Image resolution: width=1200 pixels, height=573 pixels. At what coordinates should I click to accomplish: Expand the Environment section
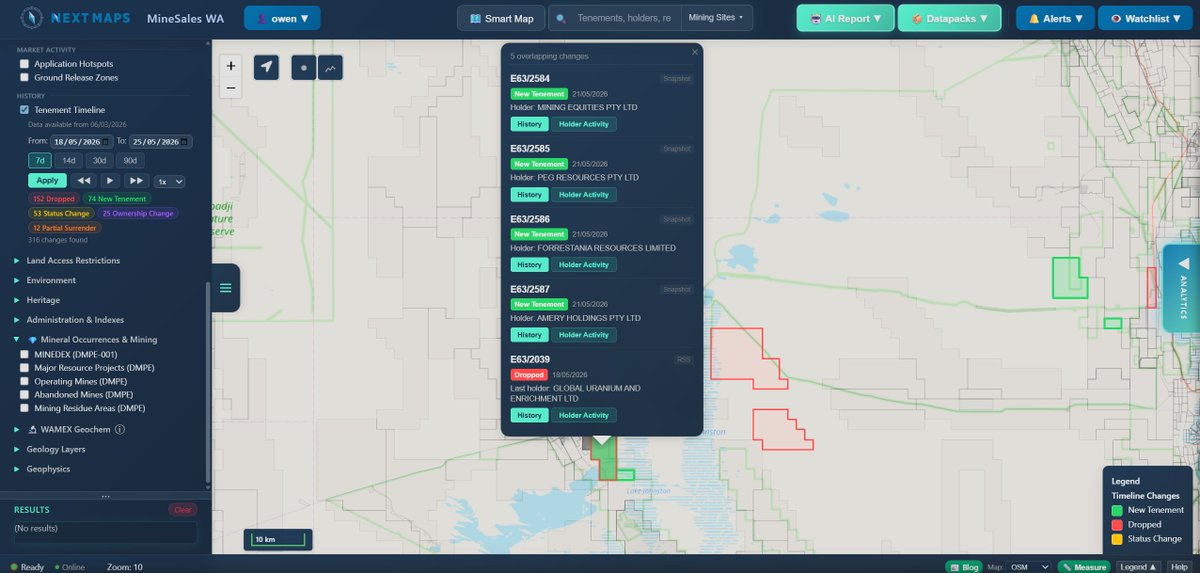tap(44, 280)
